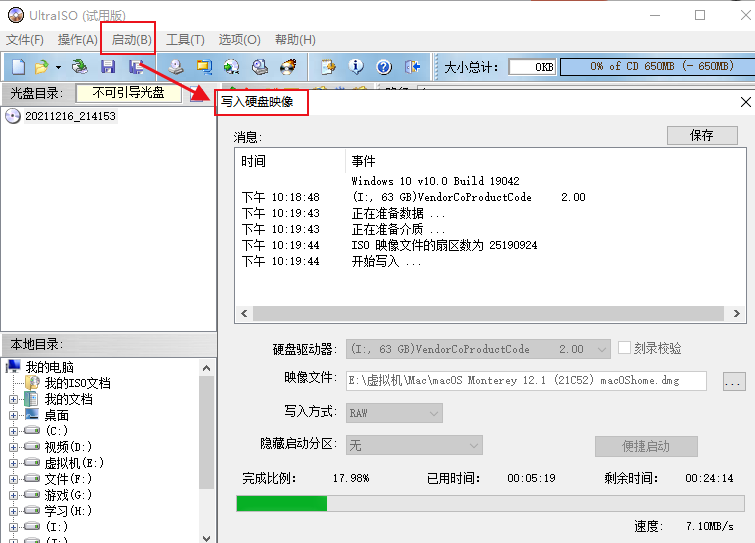Click the Save floppy disk icon
Viewport: 755px width, 543px height.
click(108, 66)
